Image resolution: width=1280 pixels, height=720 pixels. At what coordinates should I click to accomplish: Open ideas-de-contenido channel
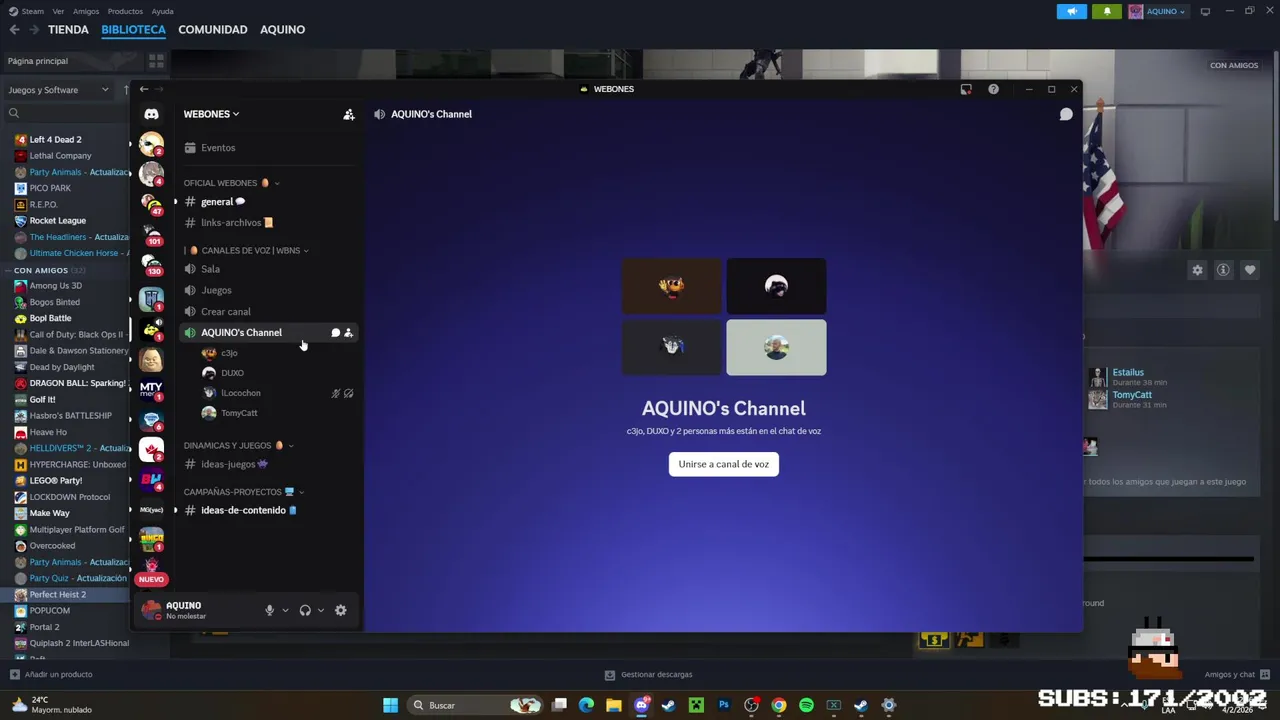(x=268, y=510)
